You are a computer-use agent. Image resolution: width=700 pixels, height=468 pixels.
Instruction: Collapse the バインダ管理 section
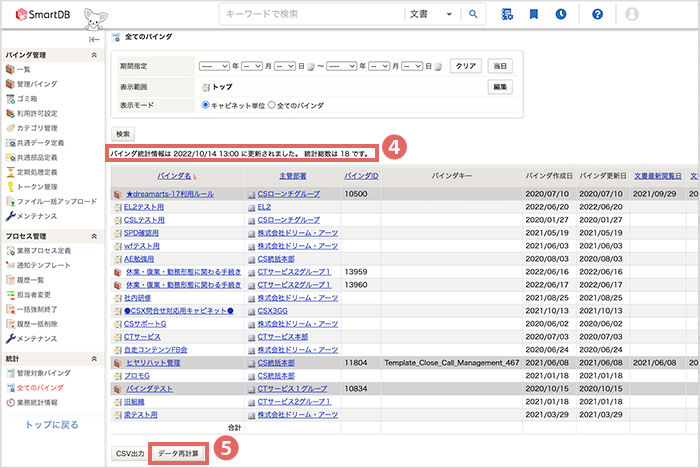click(94, 55)
